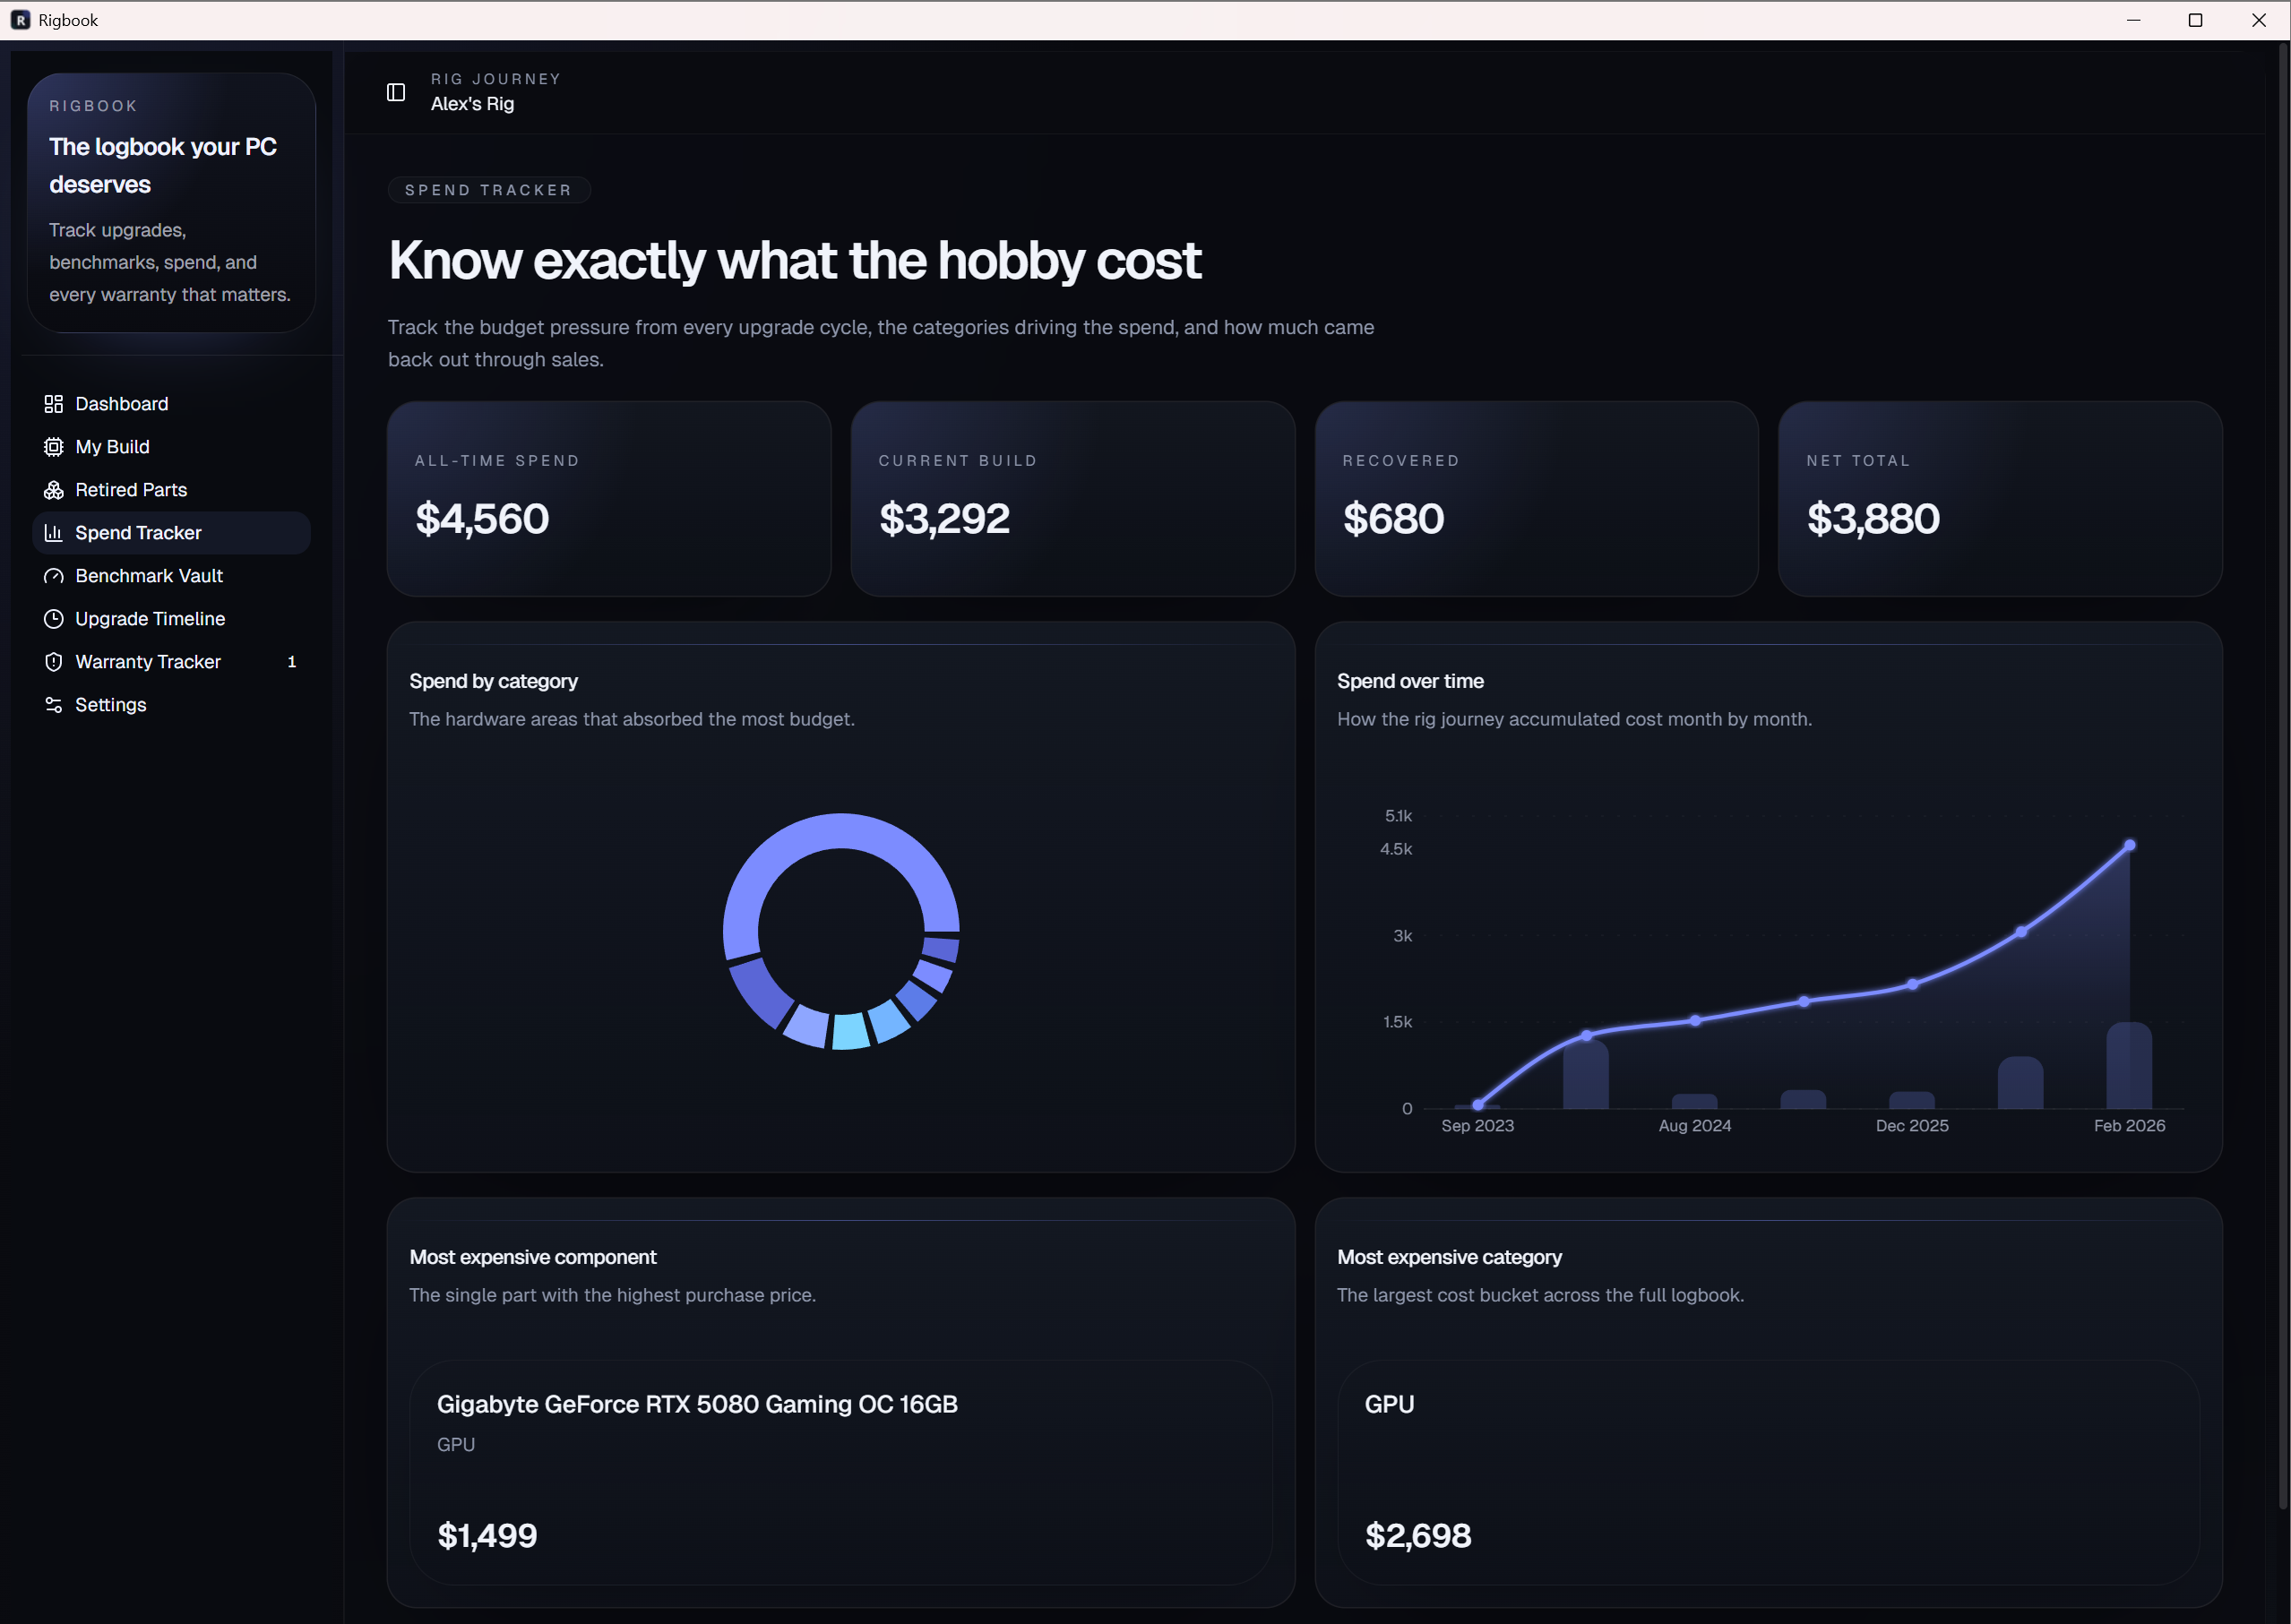Click the Settings sliders icon

pos(54,705)
